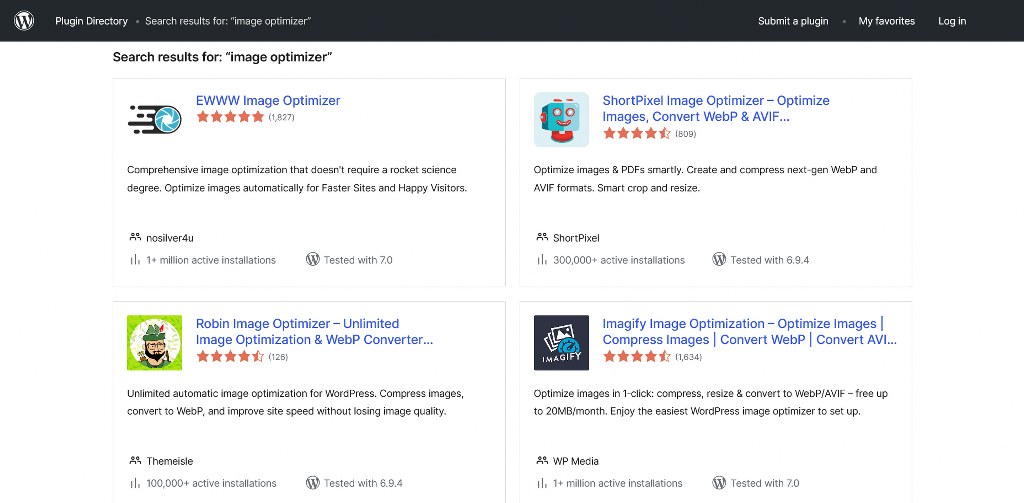Click author name WP Media

[575, 461]
